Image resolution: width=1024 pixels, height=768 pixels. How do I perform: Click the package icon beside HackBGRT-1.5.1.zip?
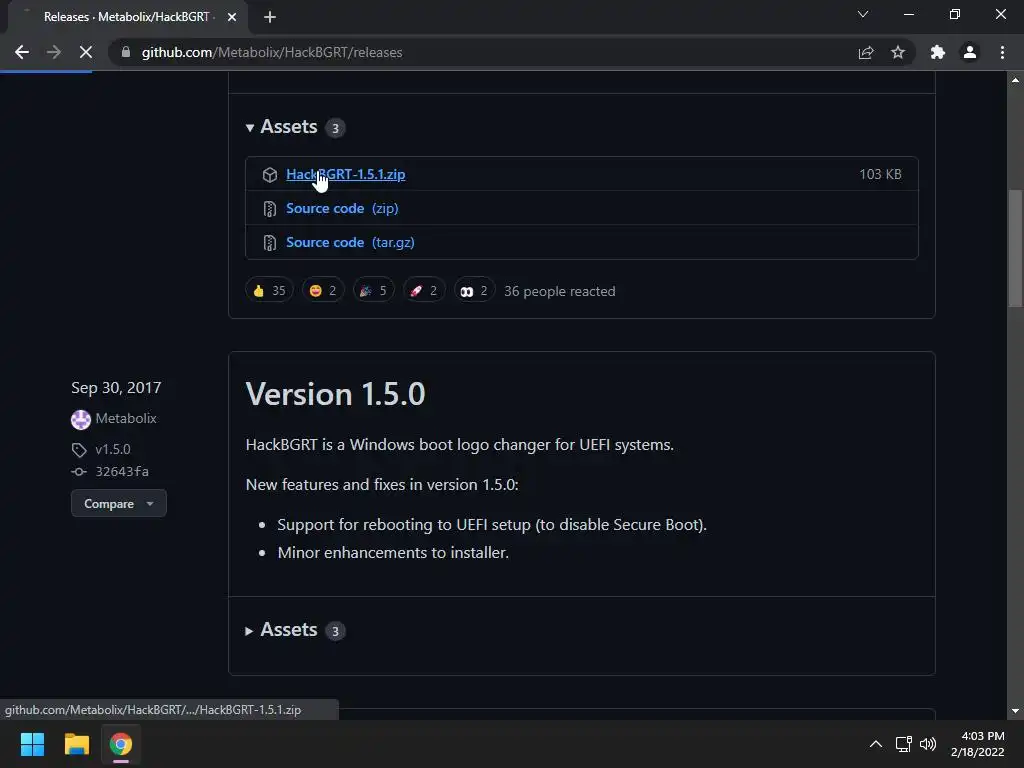[x=270, y=174]
